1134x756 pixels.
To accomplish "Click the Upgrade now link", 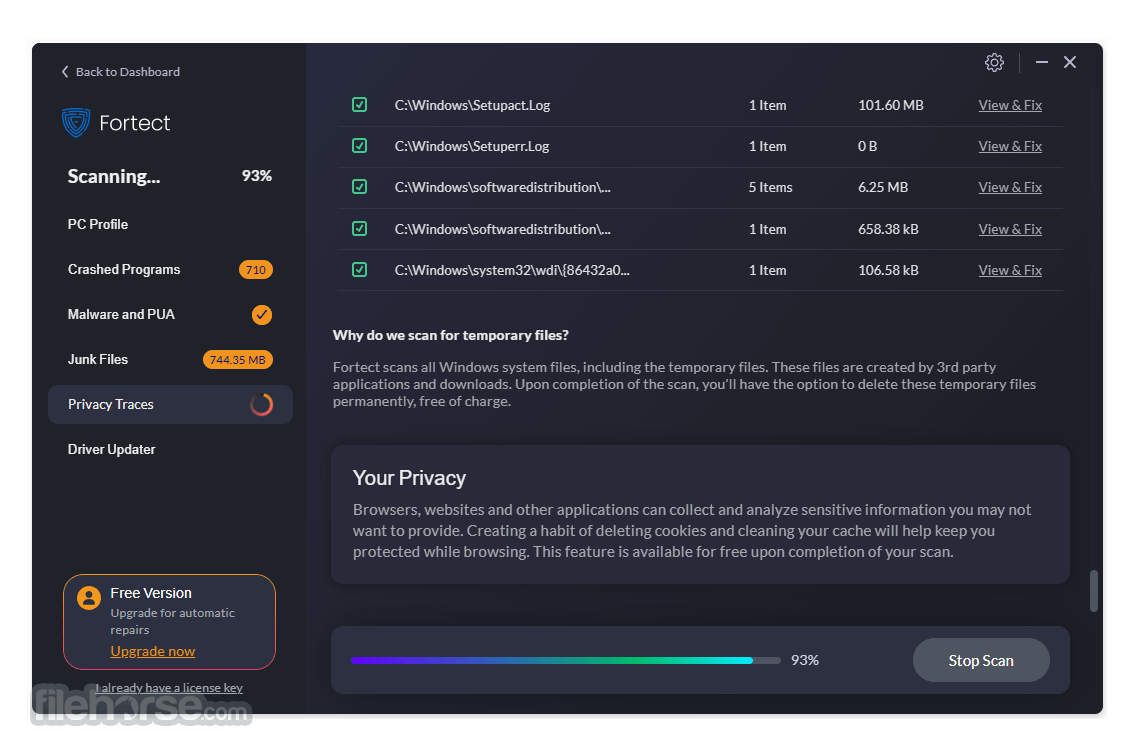I will coord(153,651).
